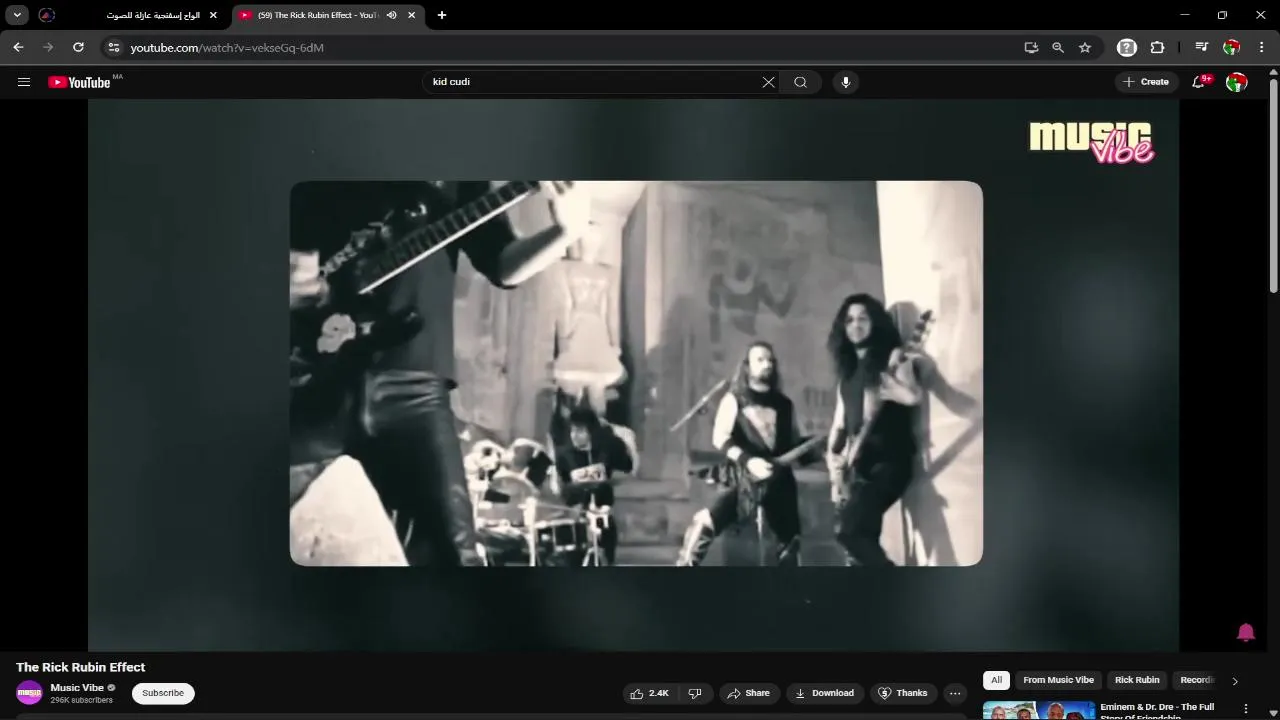This screenshot has width=1280, height=720.
Task: Download the video
Action: coord(825,693)
